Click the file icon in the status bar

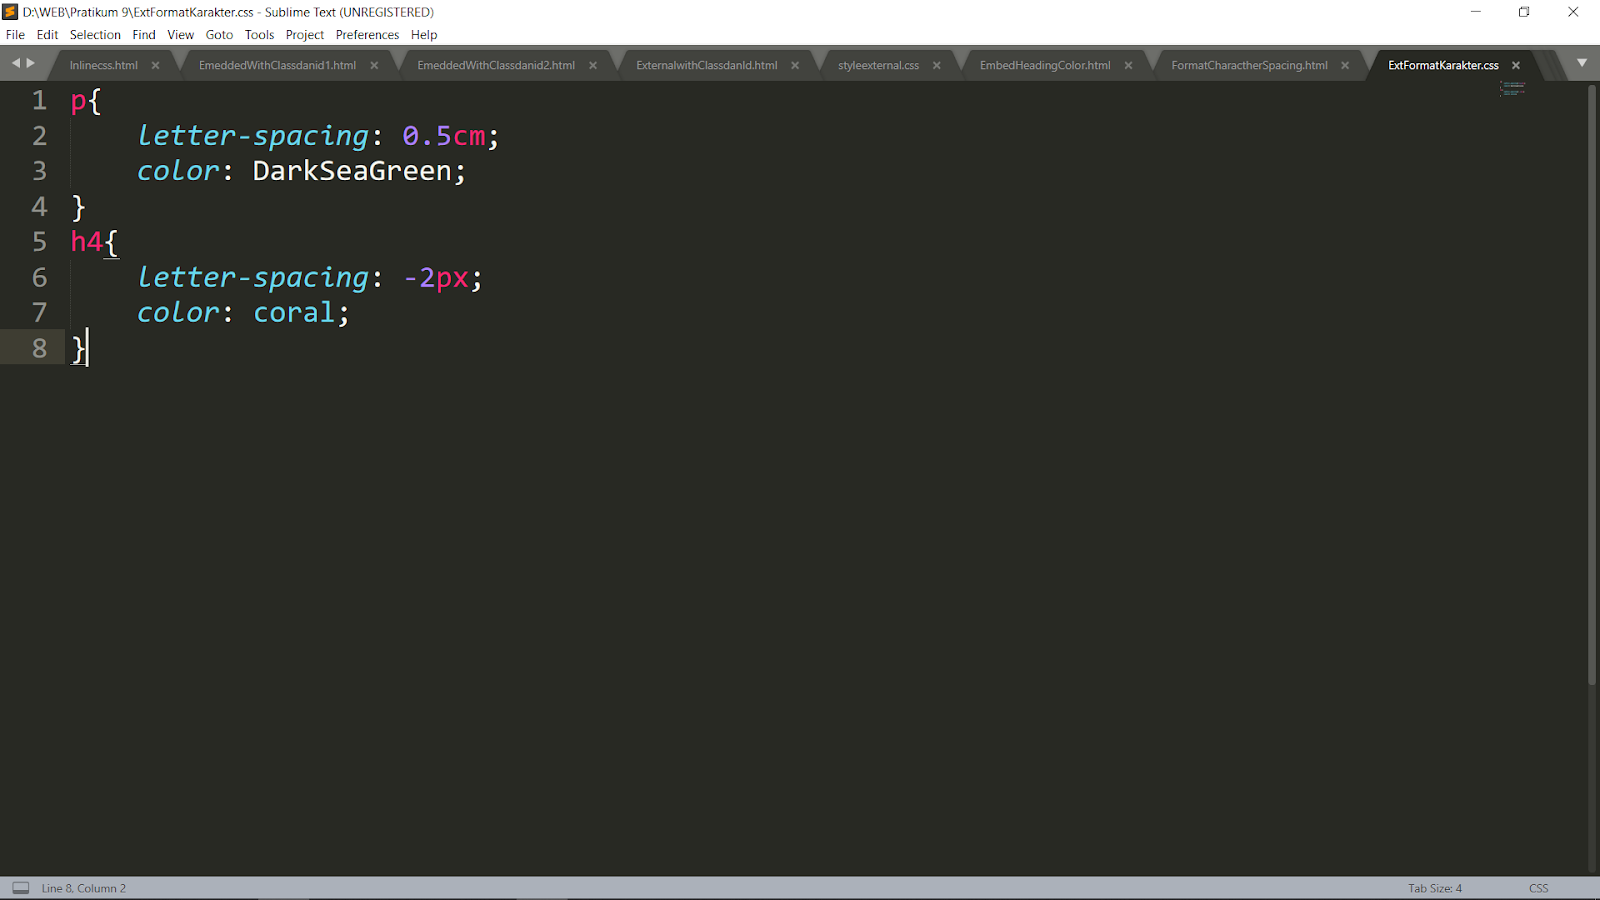20,887
